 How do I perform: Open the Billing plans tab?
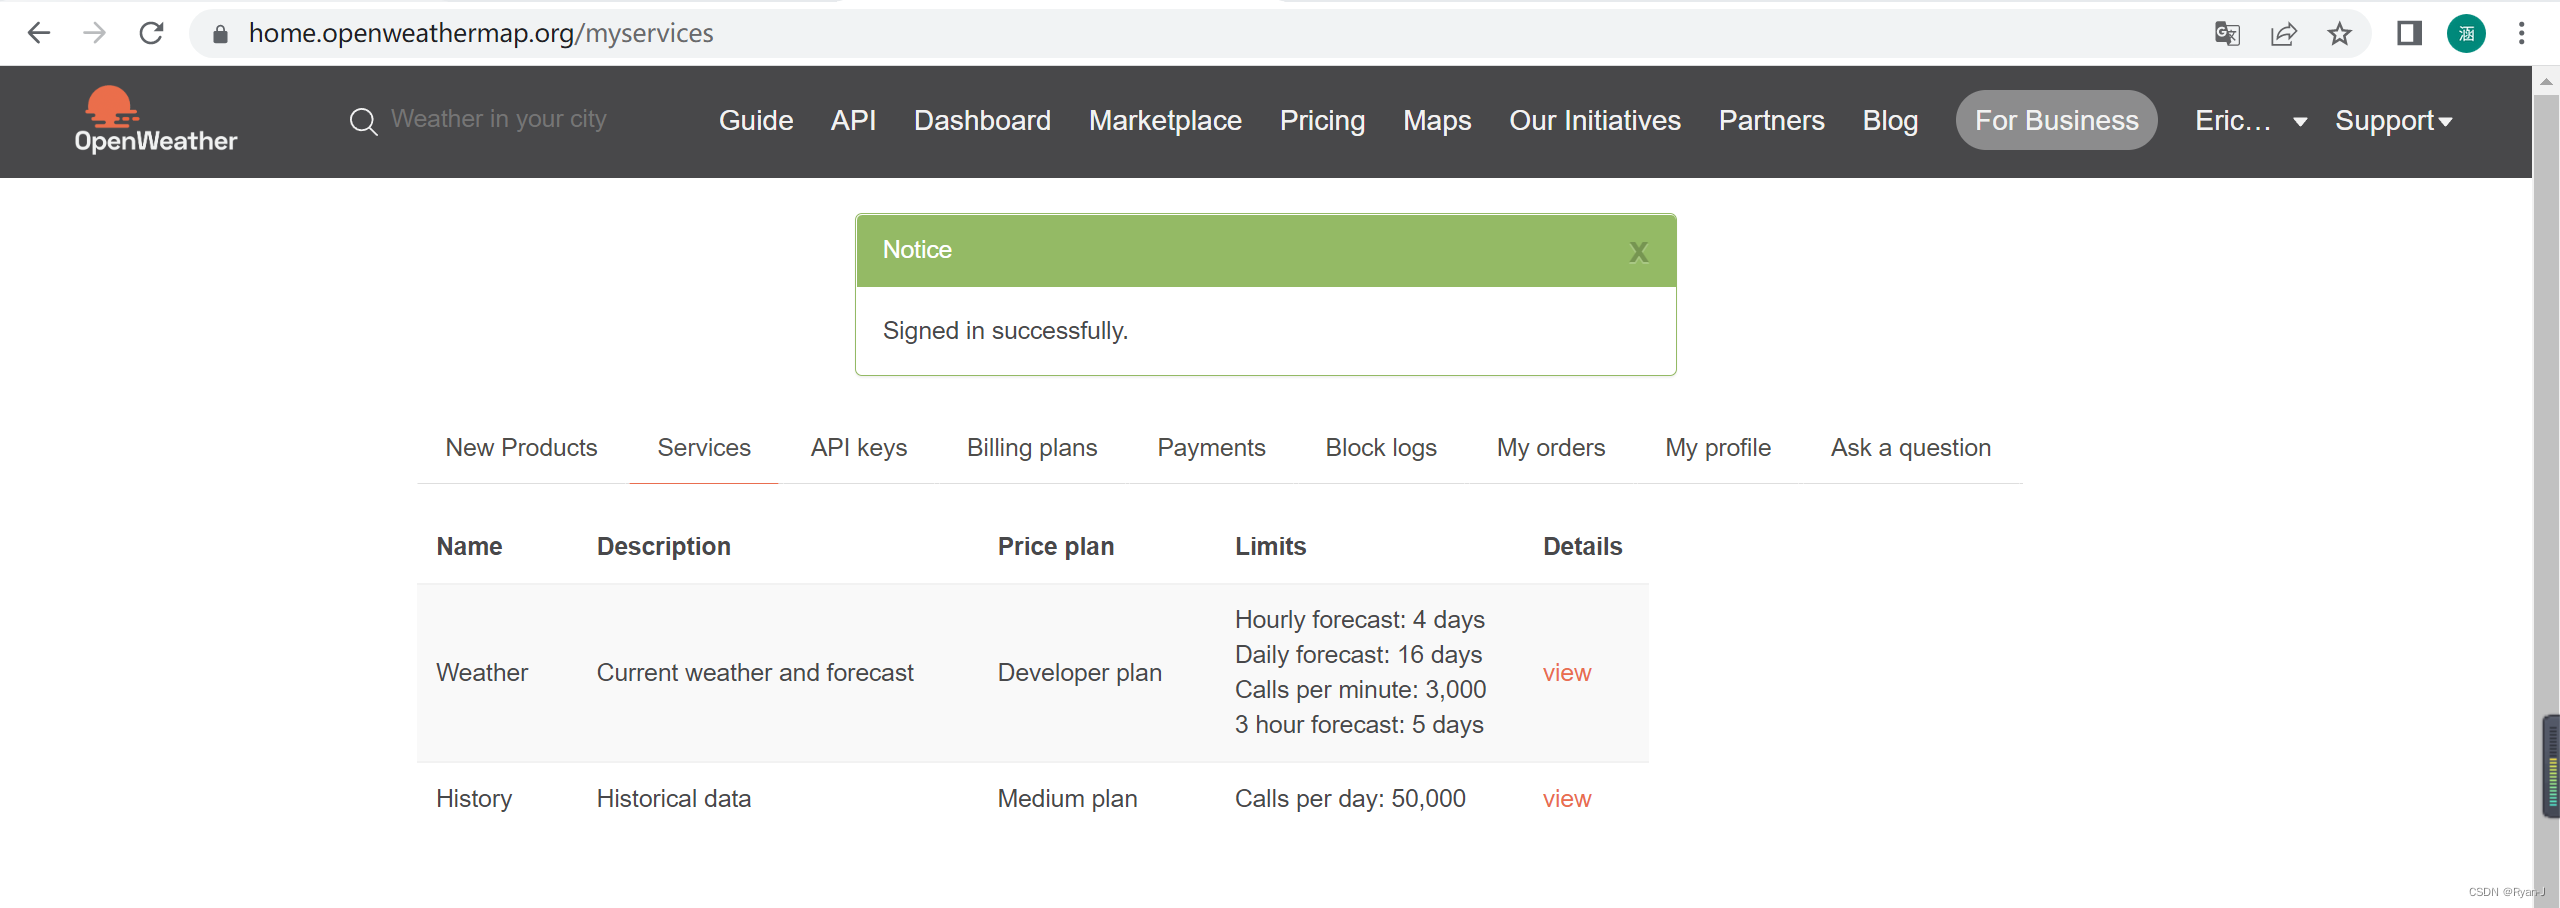(1032, 447)
